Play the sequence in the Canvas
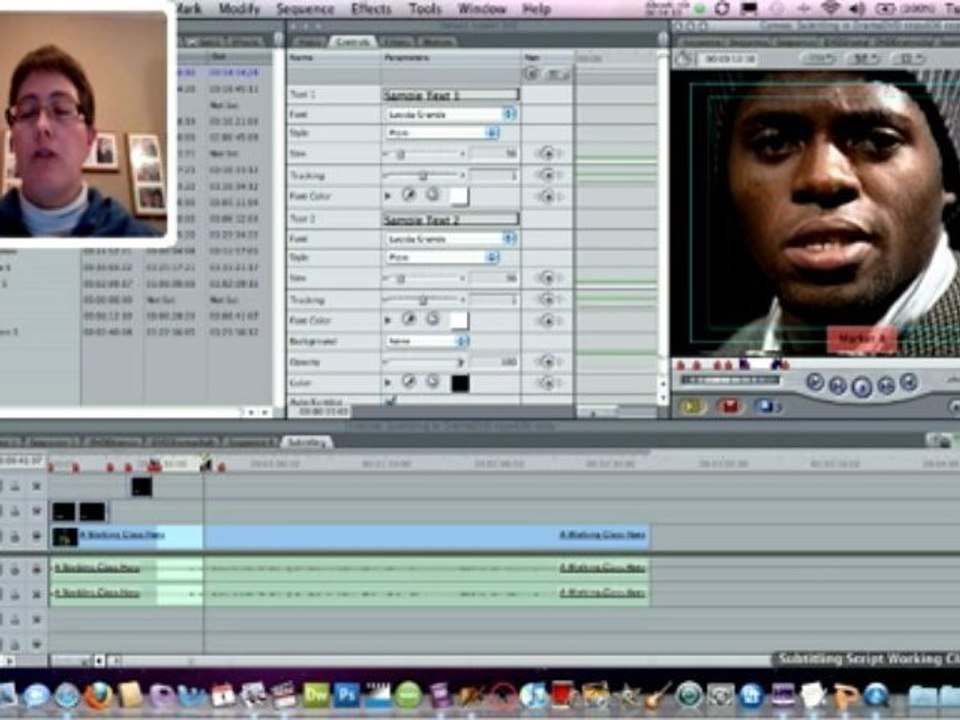 click(x=861, y=386)
